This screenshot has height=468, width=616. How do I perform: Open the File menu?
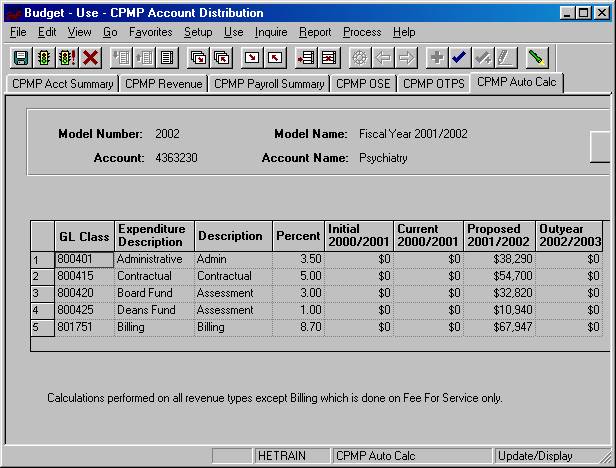coord(18,32)
